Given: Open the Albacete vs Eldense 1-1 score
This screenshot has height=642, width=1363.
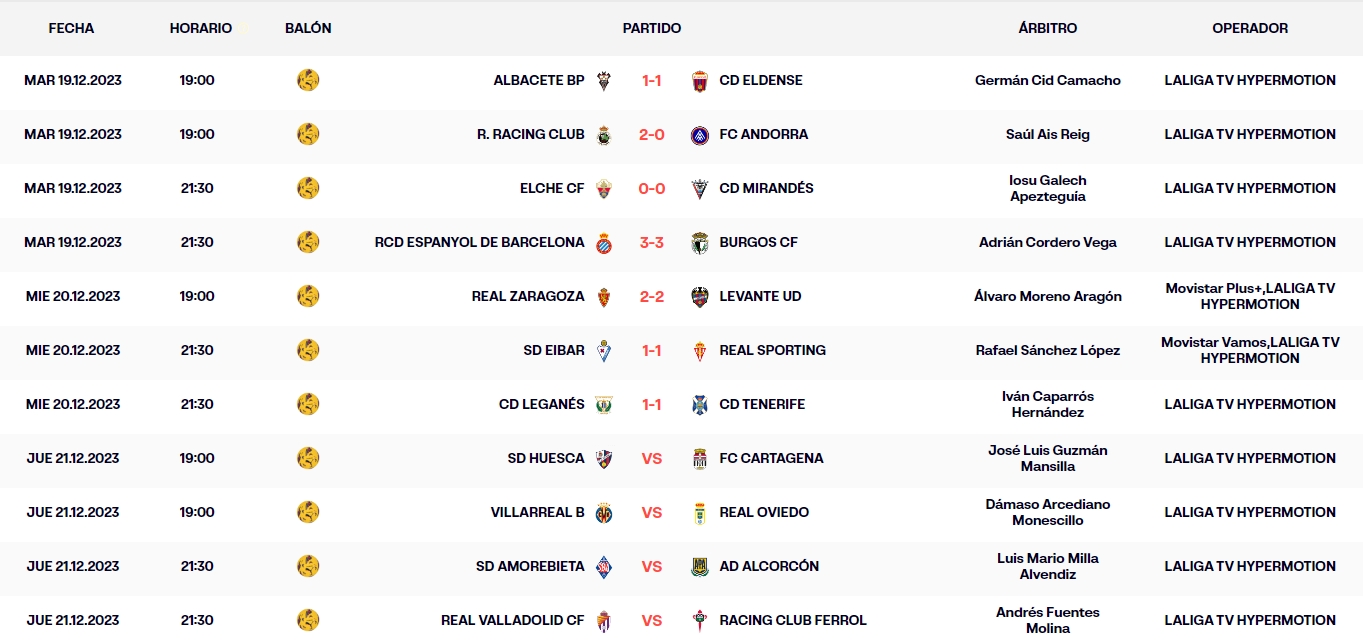Looking at the screenshot, I should [651, 80].
